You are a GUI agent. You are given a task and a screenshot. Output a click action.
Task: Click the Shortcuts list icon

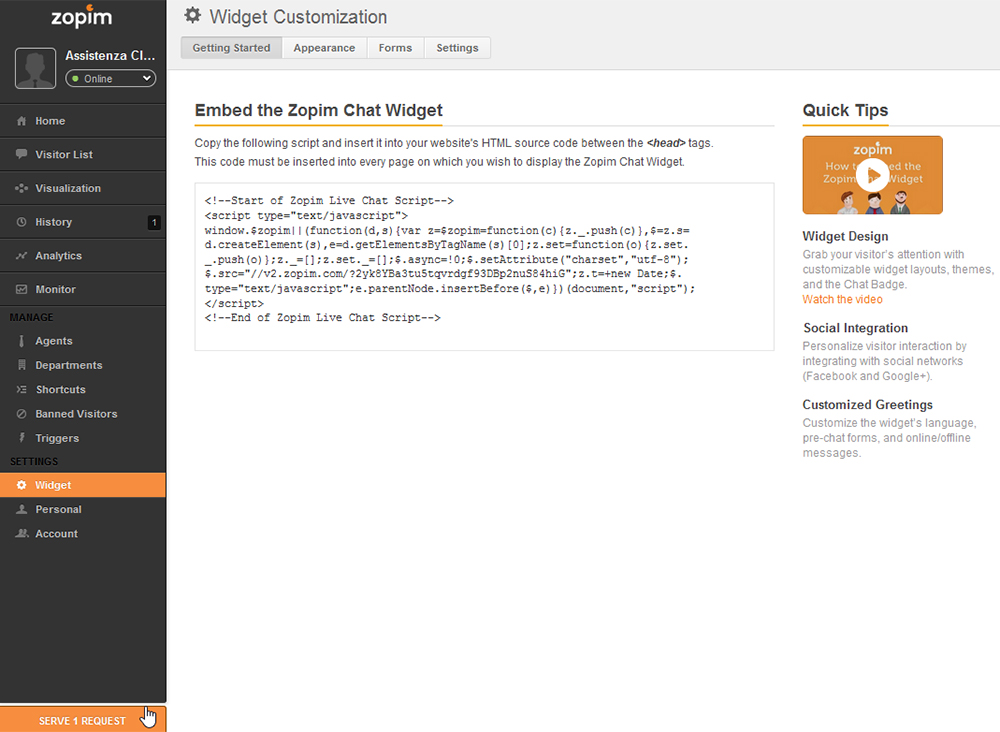[x=22, y=390]
